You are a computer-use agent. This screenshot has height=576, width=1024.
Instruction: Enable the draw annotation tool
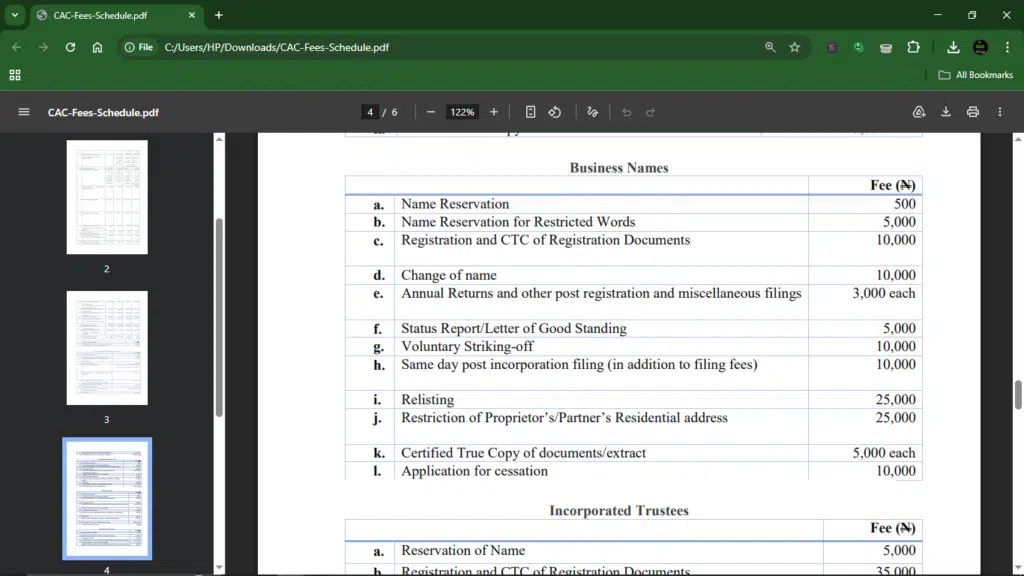click(593, 112)
